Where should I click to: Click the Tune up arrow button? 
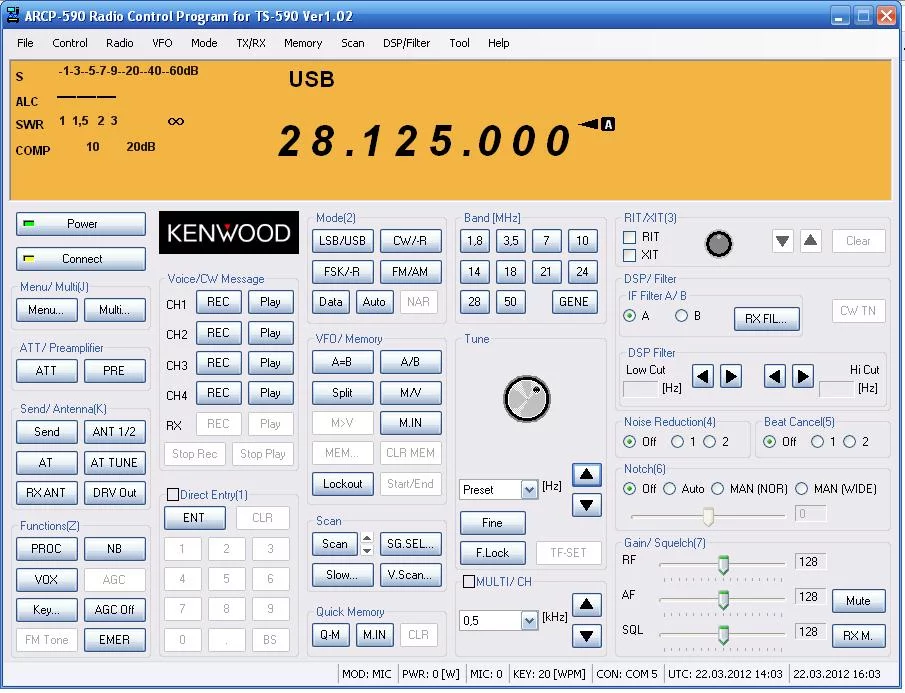tap(587, 475)
